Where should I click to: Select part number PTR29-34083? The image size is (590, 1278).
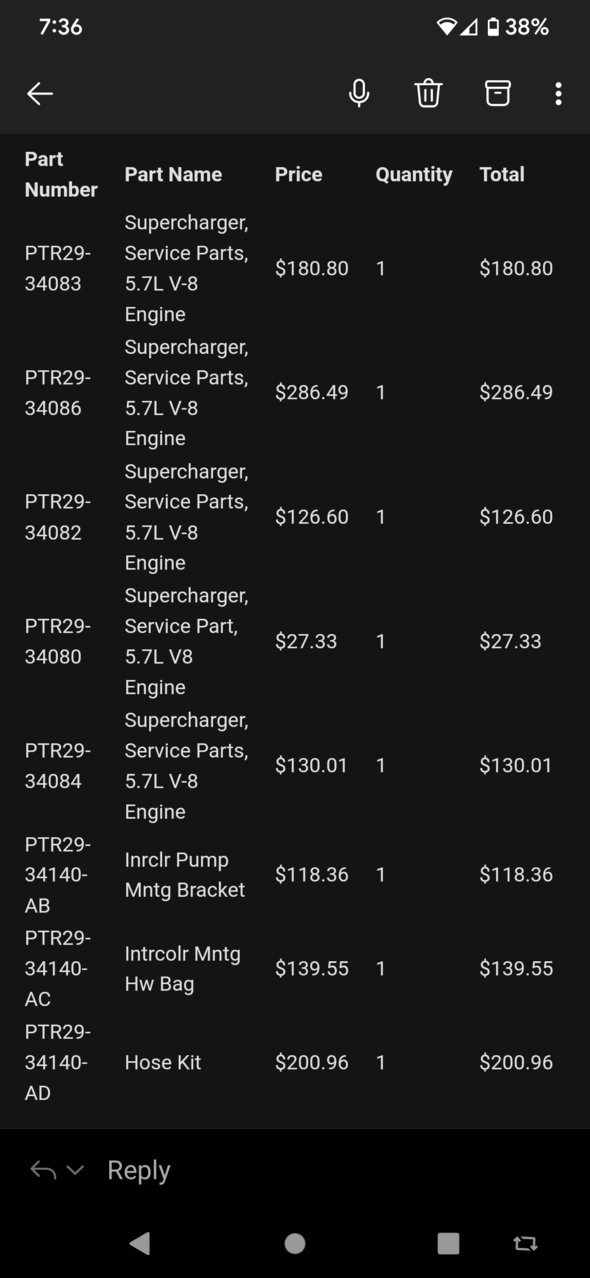[x=58, y=268]
